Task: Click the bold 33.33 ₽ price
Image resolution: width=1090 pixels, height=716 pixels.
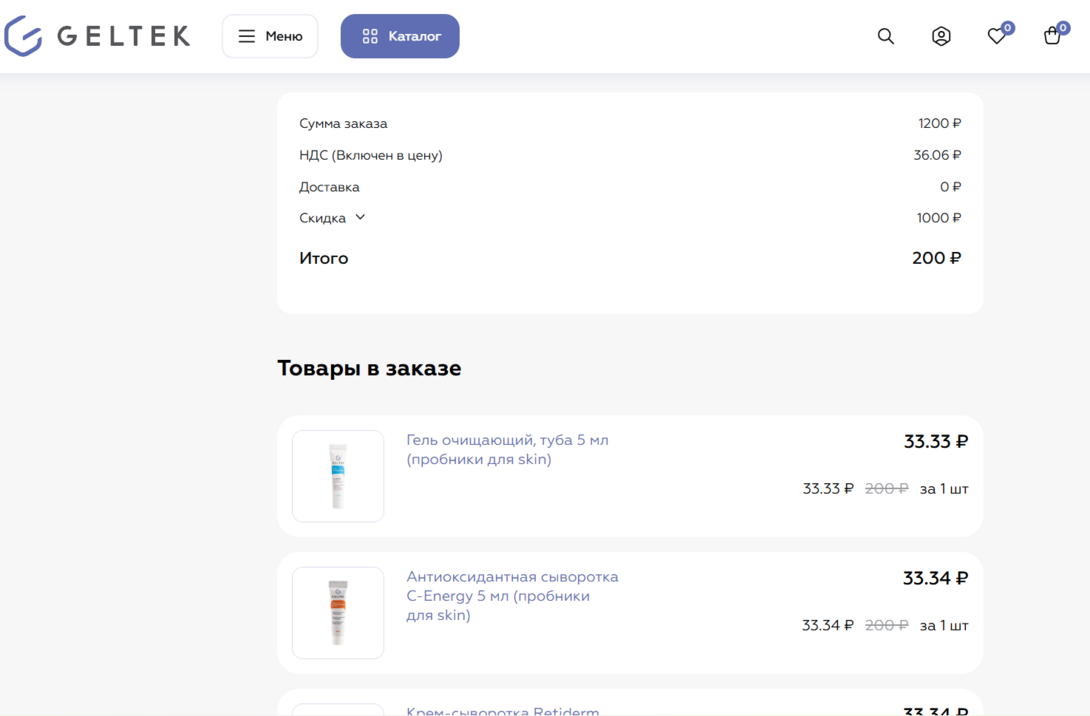Action: (x=936, y=441)
